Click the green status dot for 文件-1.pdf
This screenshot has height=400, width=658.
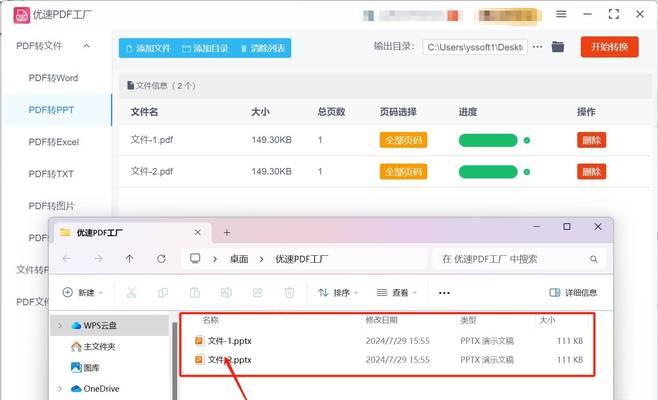[527, 140]
